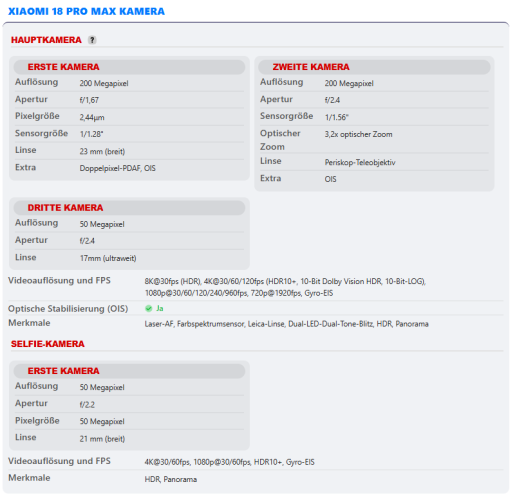Viewport: 517px width, 500px height.
Task: Select Doppelpixel-PDAF, OIS text
Action: pos(117,168)
